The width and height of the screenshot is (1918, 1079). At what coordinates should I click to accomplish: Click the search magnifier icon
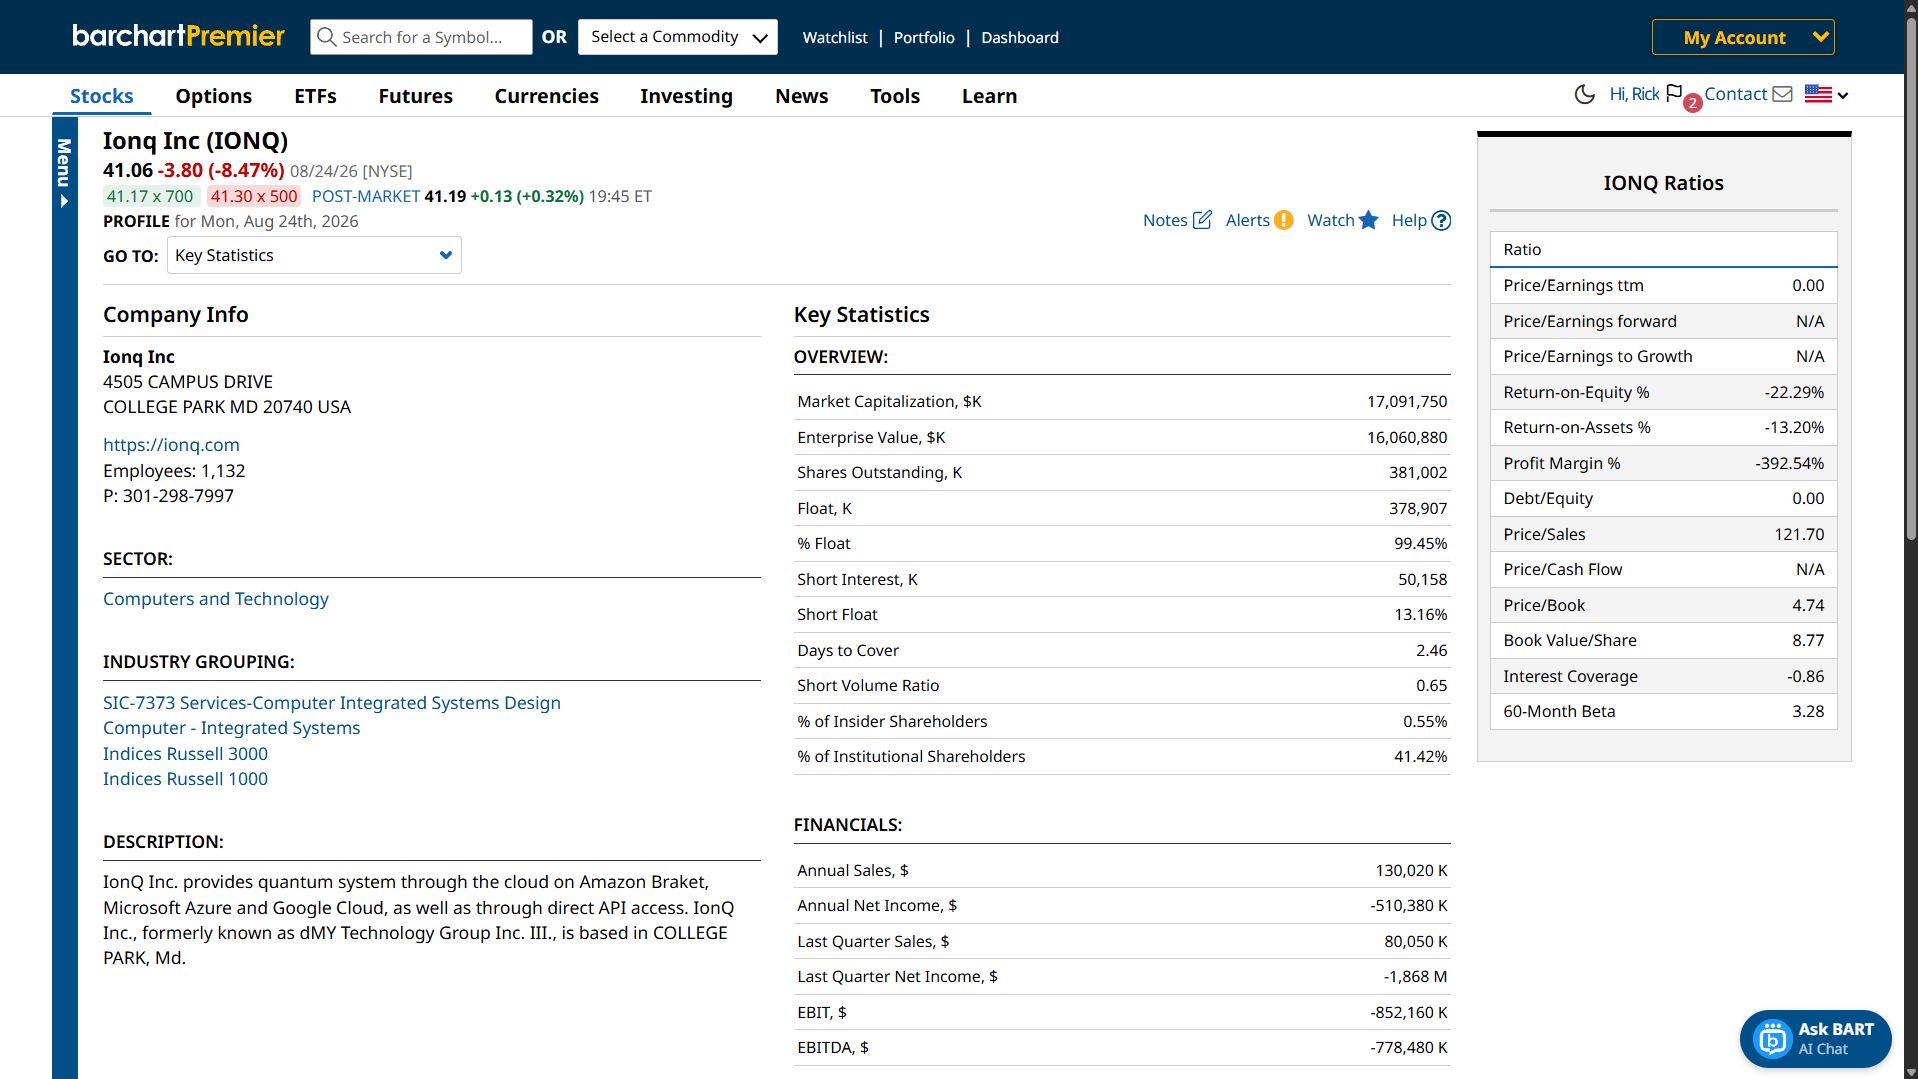point(326,37)
